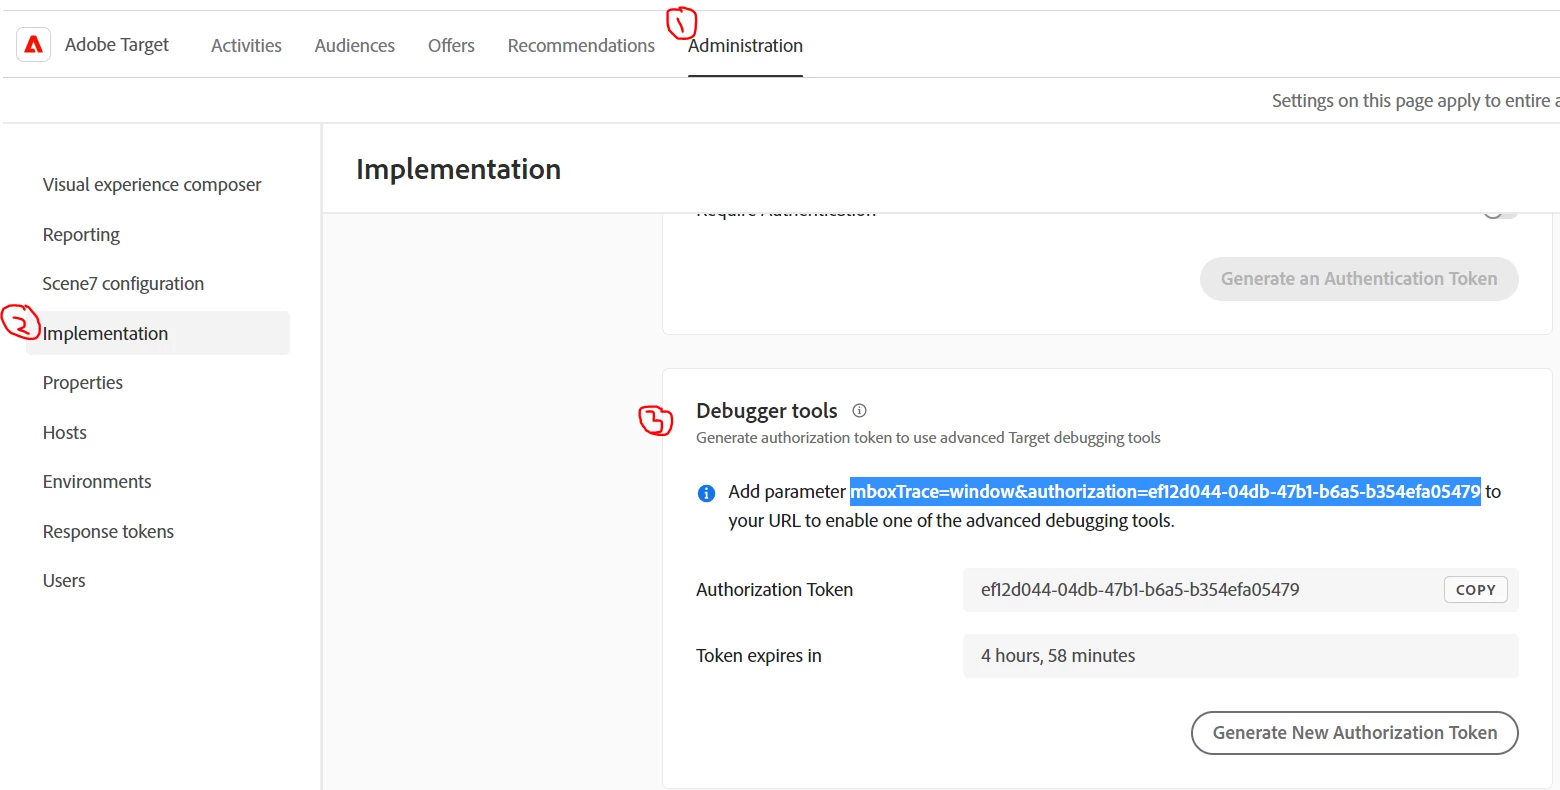Click Generate an Authentication Token button
Image resolution: width=1560 pixels, height=790 pixels.
click(x=1359, y=279)
